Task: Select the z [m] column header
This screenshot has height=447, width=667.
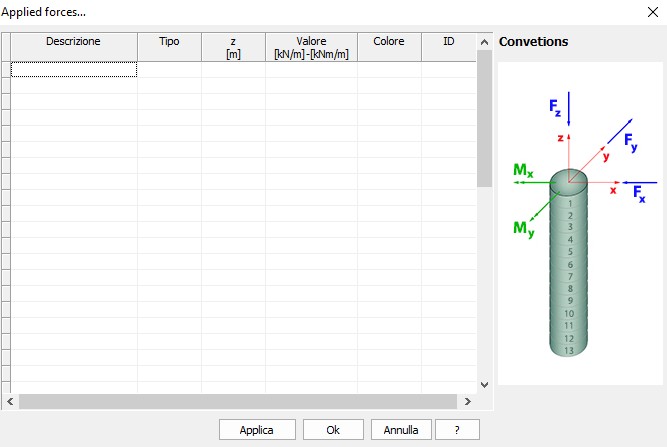Action: click(233, 47)
